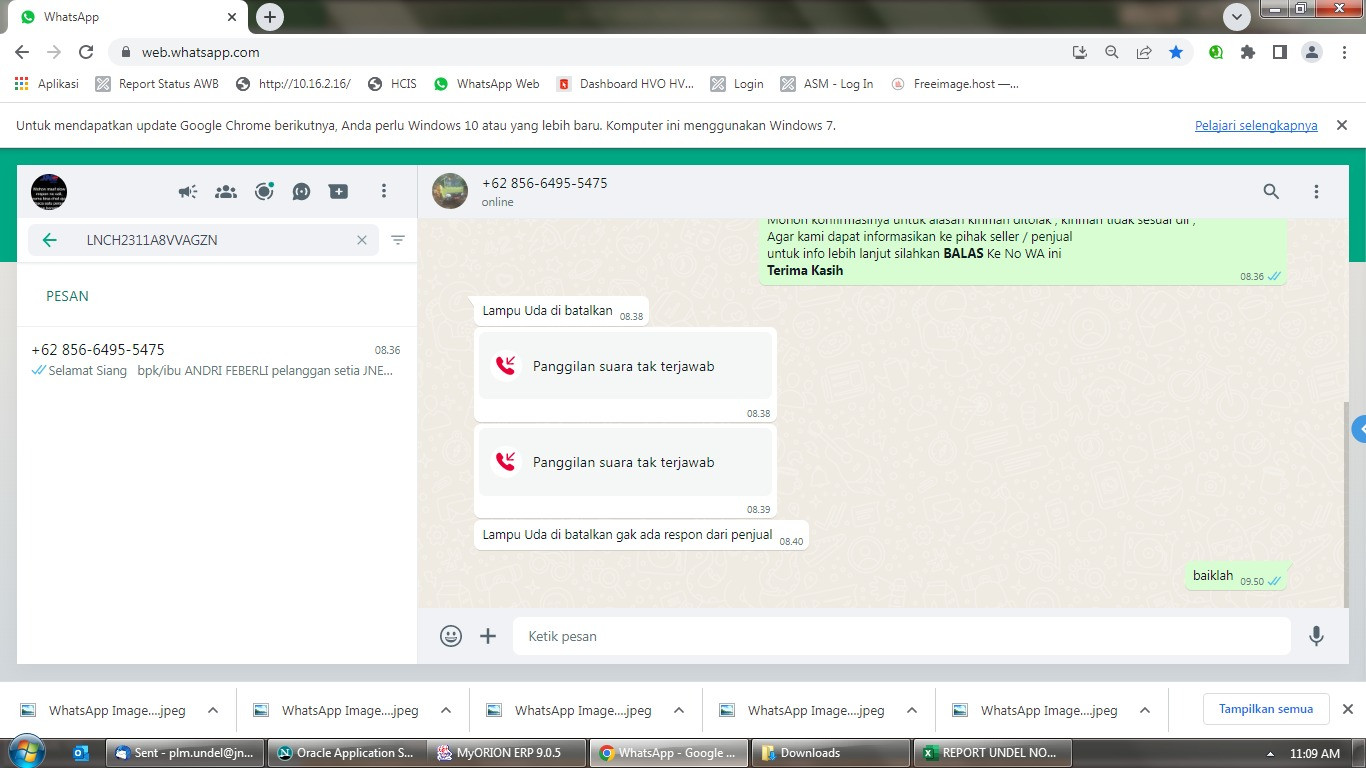The image size is (1366, 768).
Task: Toggle the Chrome side panel
Action: point(1280,52)
